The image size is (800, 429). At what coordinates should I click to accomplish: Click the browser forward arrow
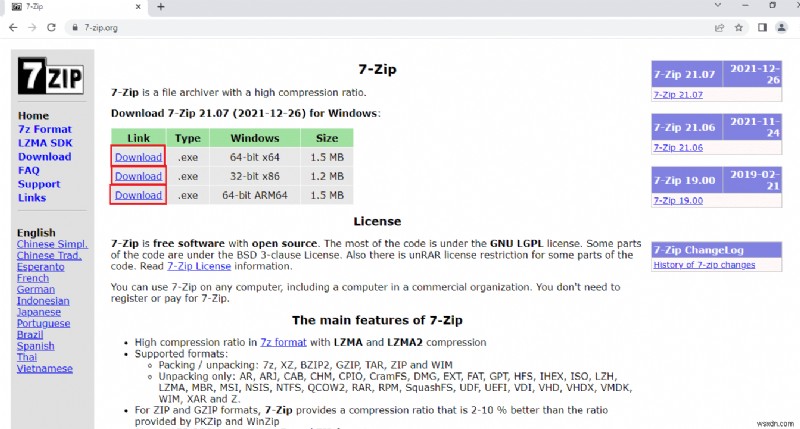click(x=32, y=28)
